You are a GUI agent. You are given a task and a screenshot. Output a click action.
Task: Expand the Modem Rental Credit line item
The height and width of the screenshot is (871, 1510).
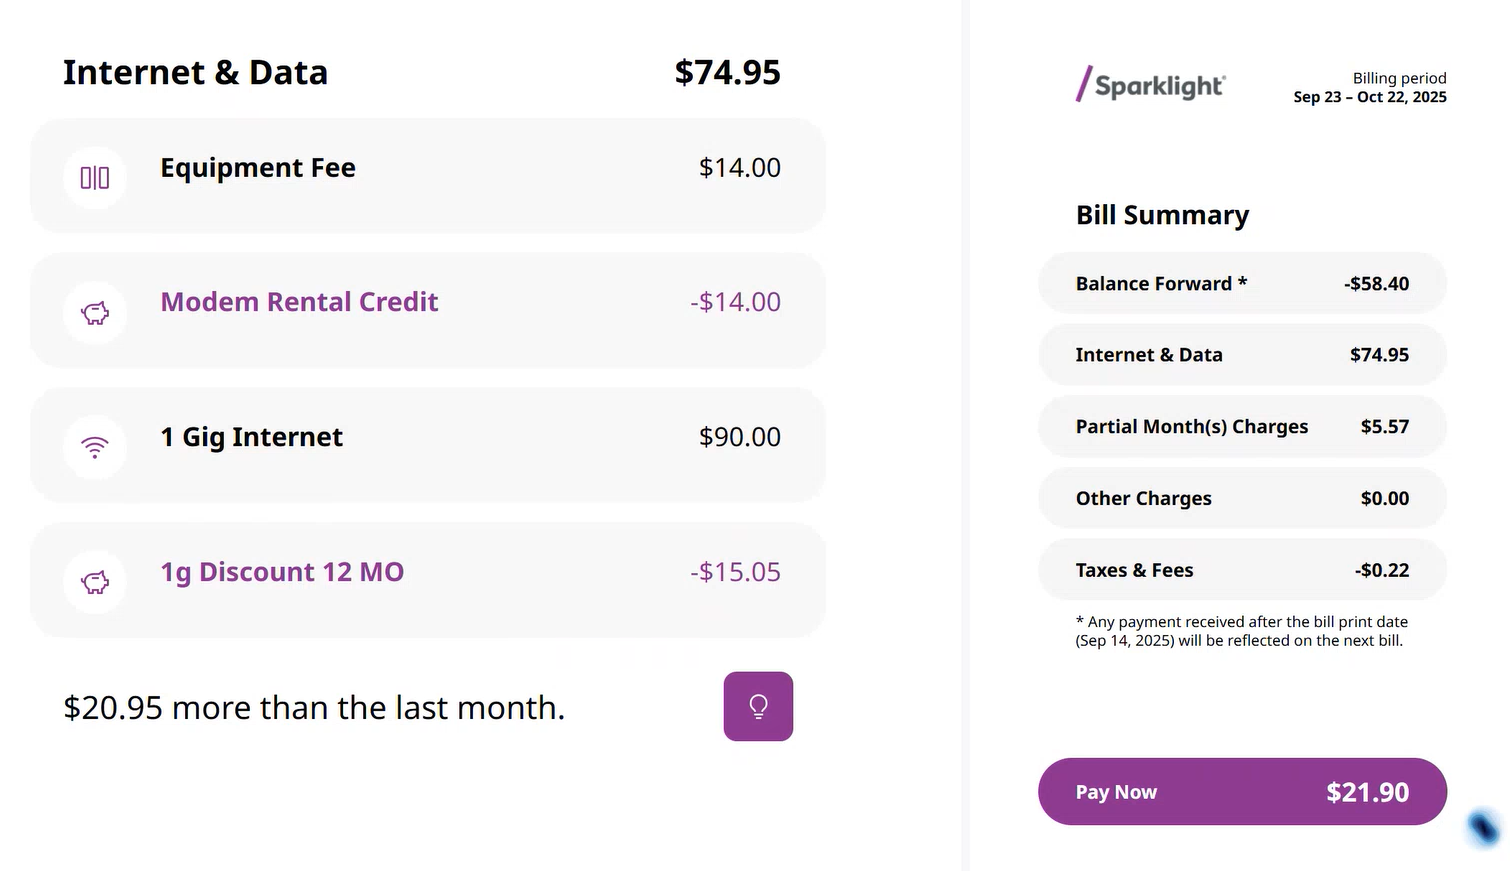click(x=428, y=310)
